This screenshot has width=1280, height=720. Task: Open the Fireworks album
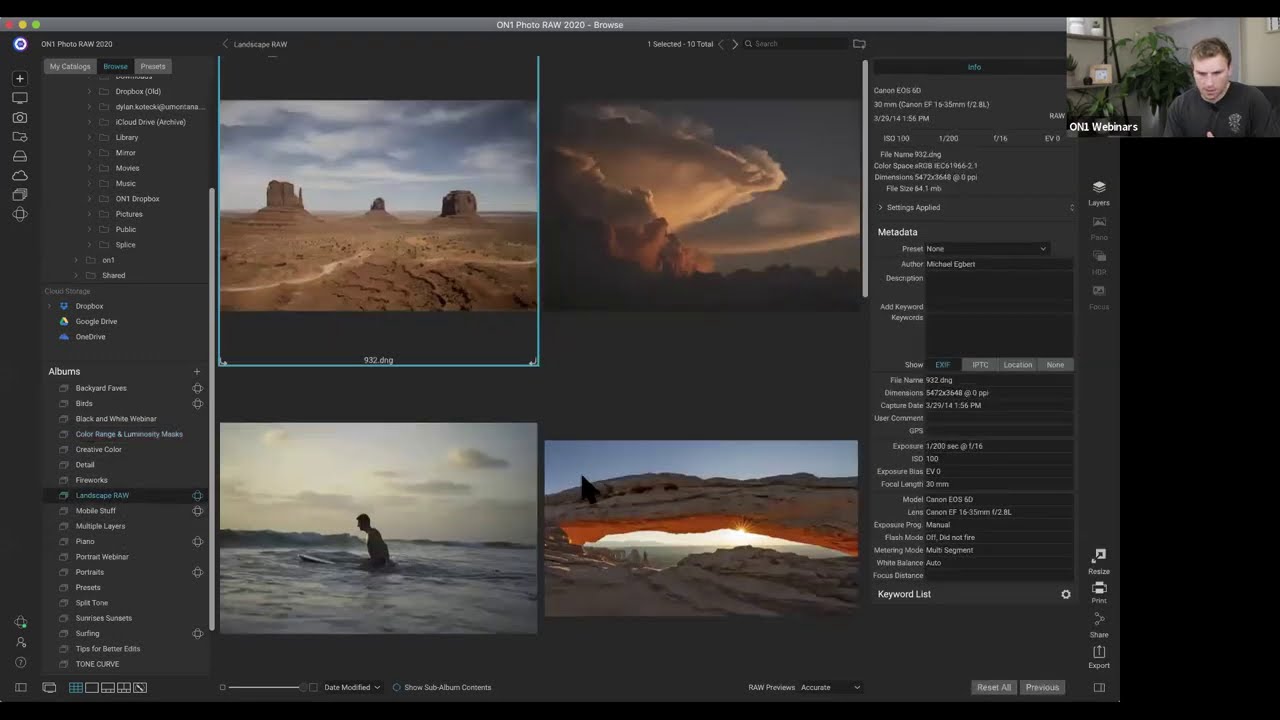(x=91, y=480)
